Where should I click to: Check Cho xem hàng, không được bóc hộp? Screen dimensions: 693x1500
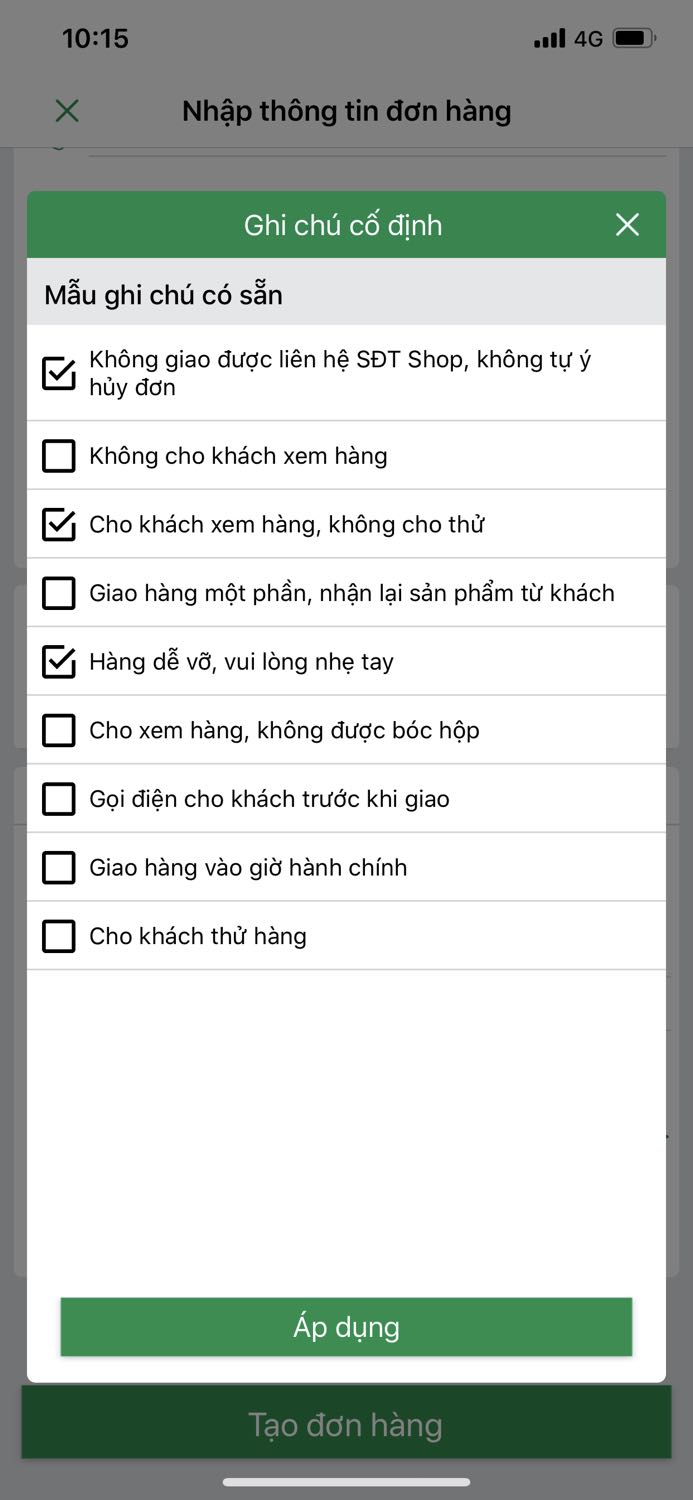click(x=59, y=730)
